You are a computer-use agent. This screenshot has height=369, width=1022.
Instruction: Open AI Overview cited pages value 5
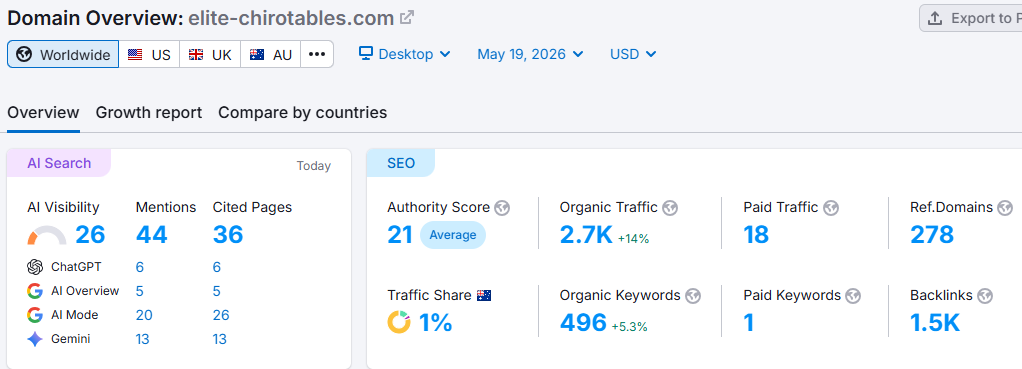tap(216, 291)
